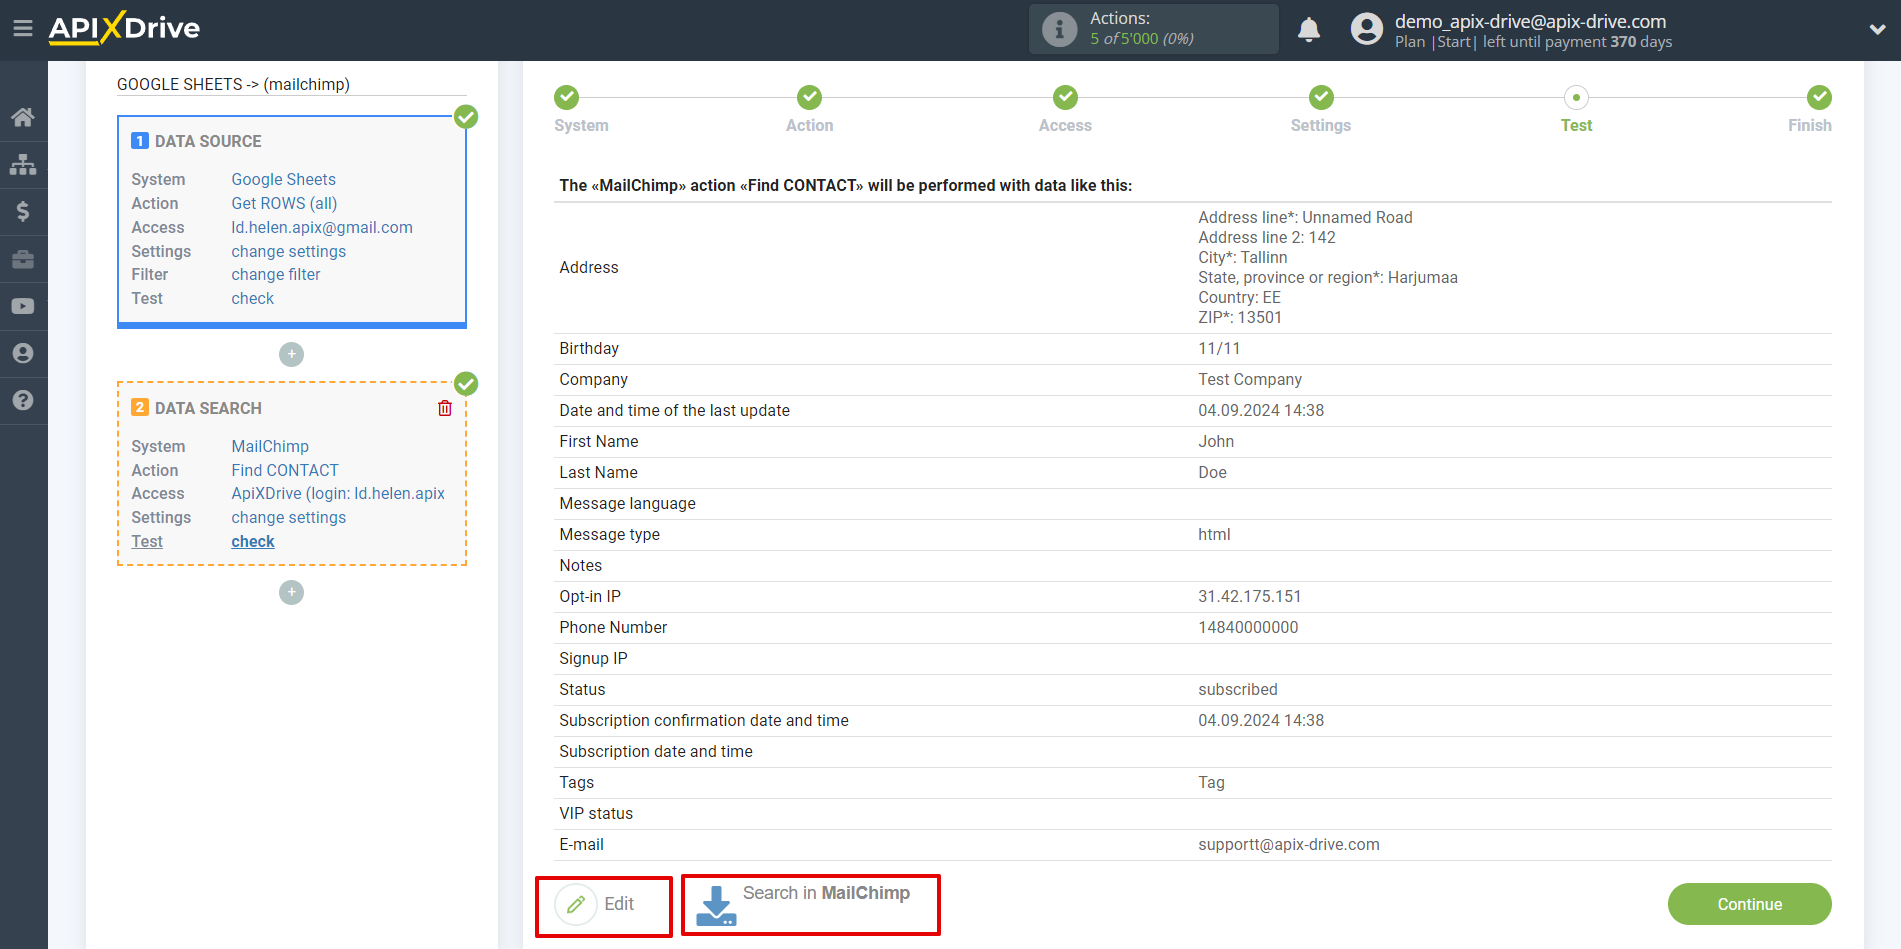Click the actions info icon
This screenshot has height=949, width=1901.
(1059, 29)
